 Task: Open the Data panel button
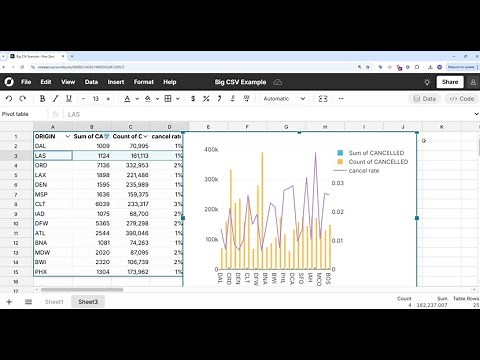pos(424,99)
